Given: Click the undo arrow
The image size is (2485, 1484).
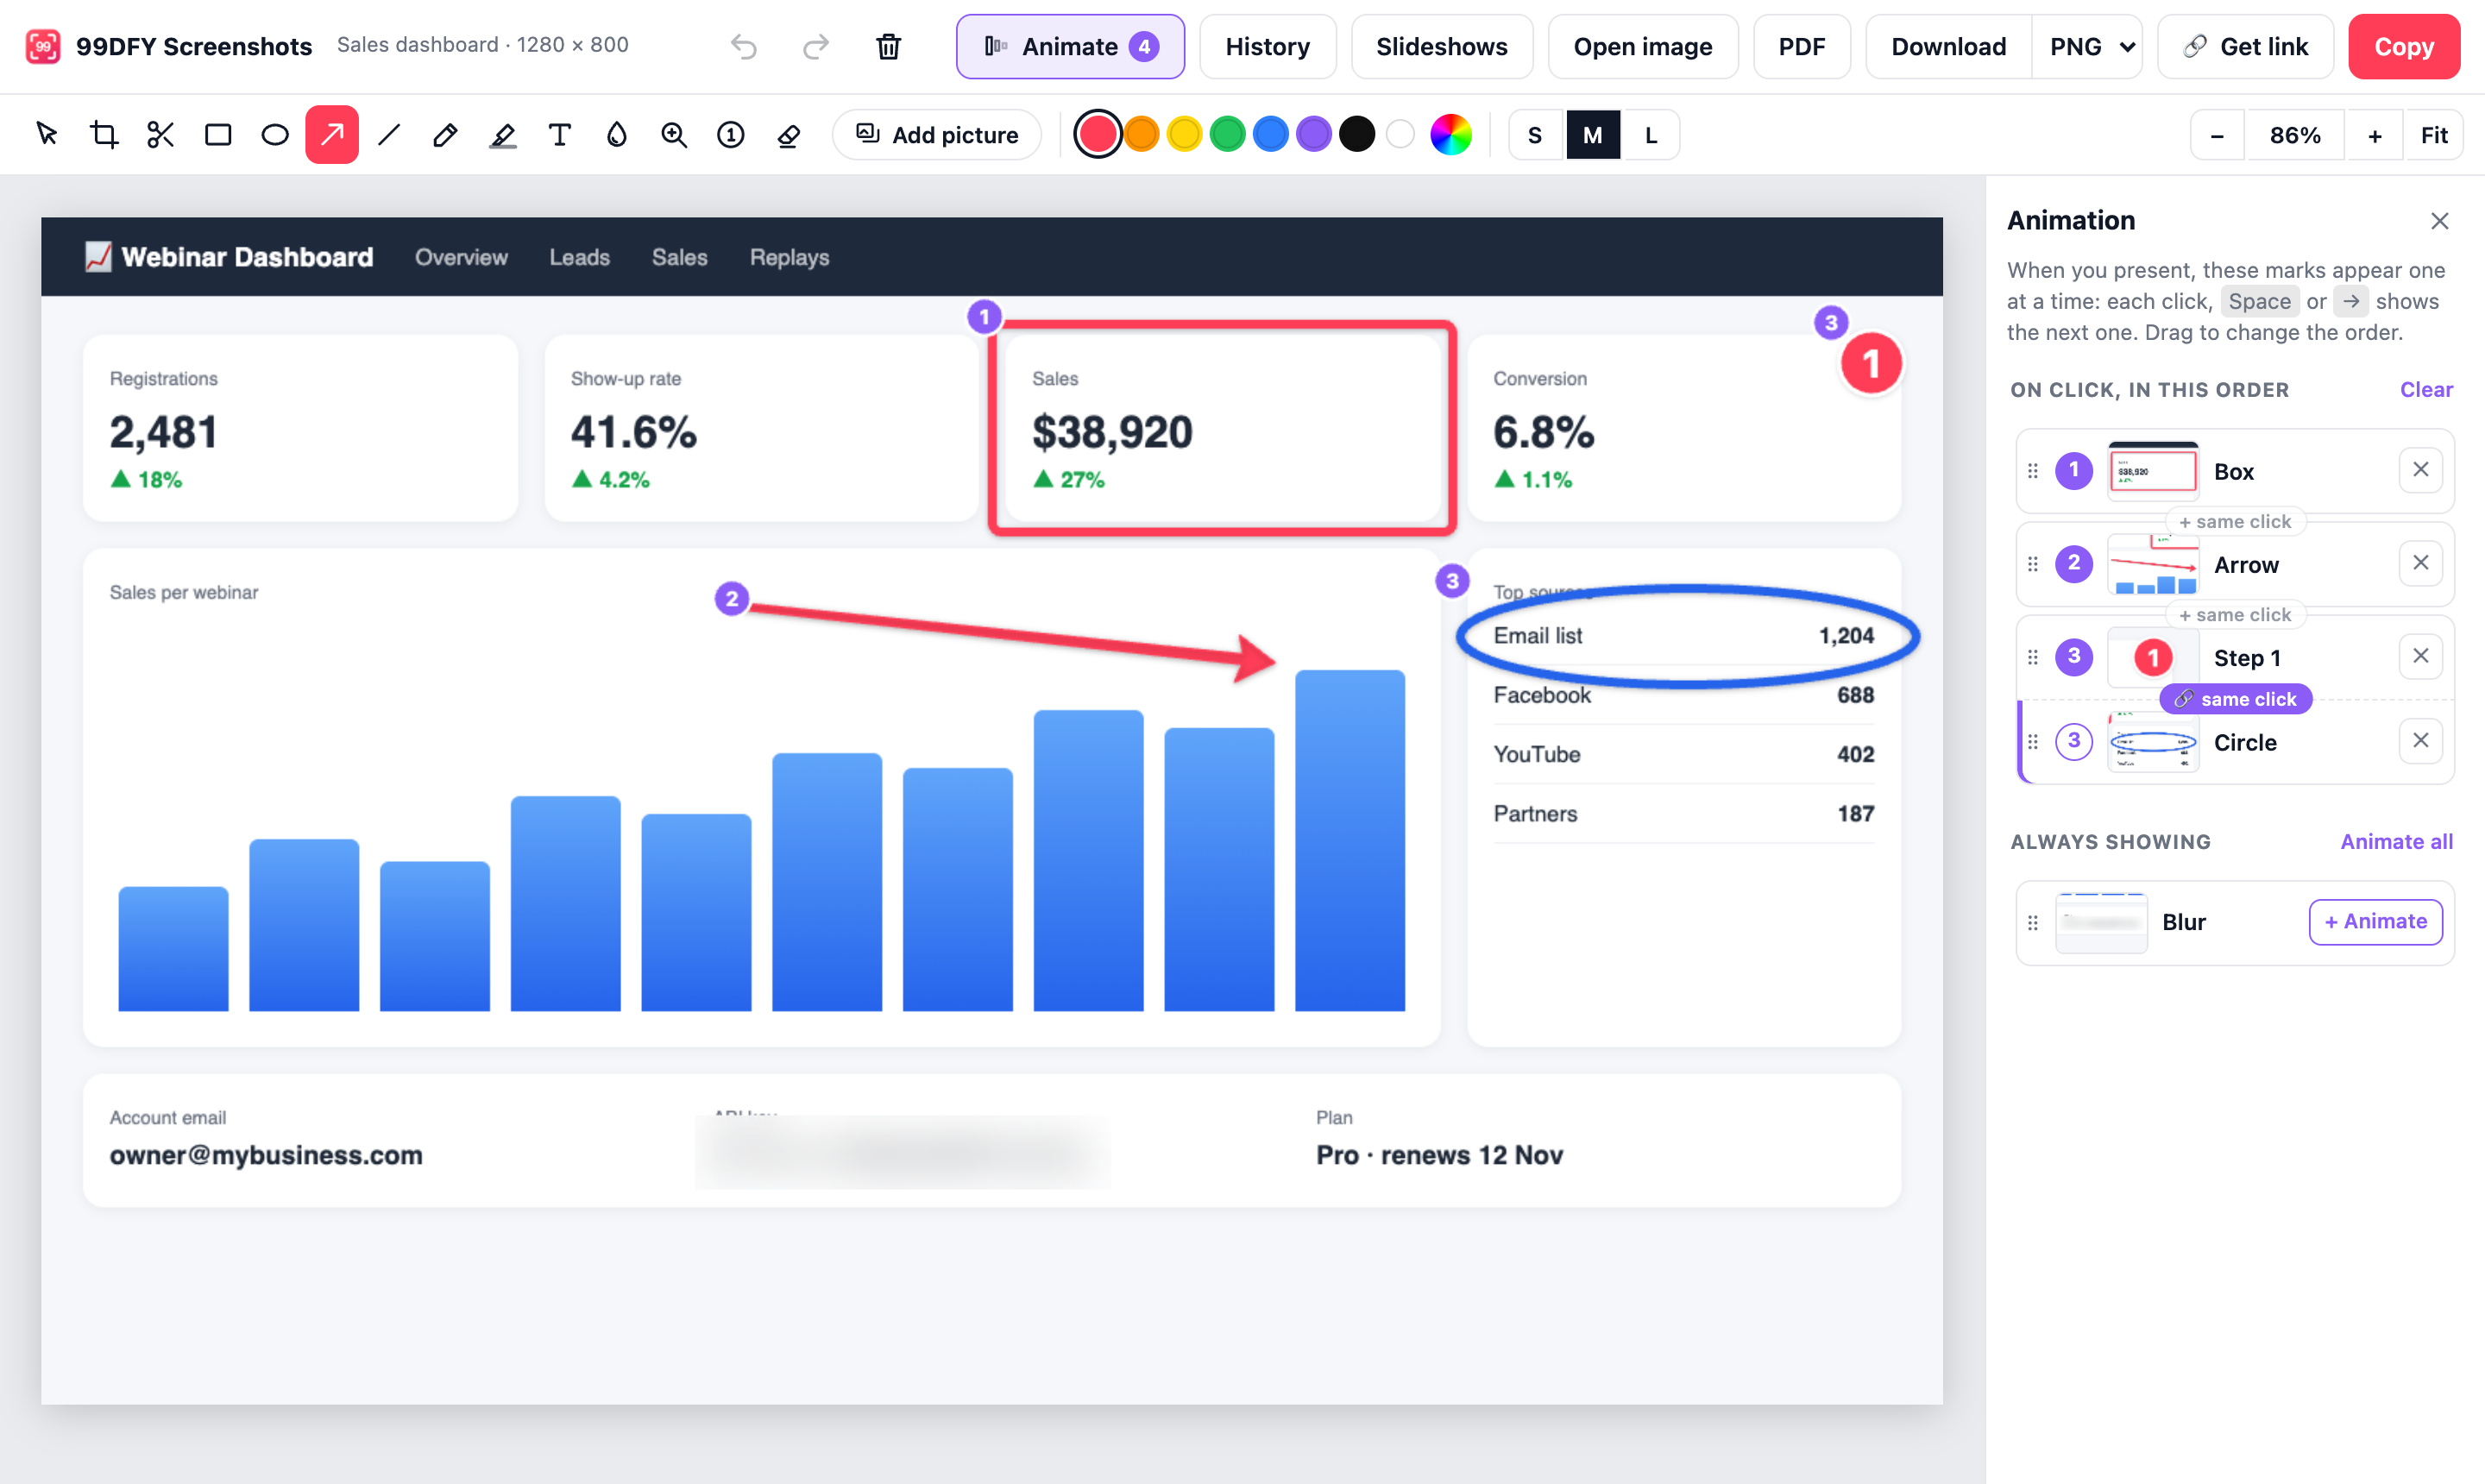Looking at the screenshot, I should (x=743, y=46).
